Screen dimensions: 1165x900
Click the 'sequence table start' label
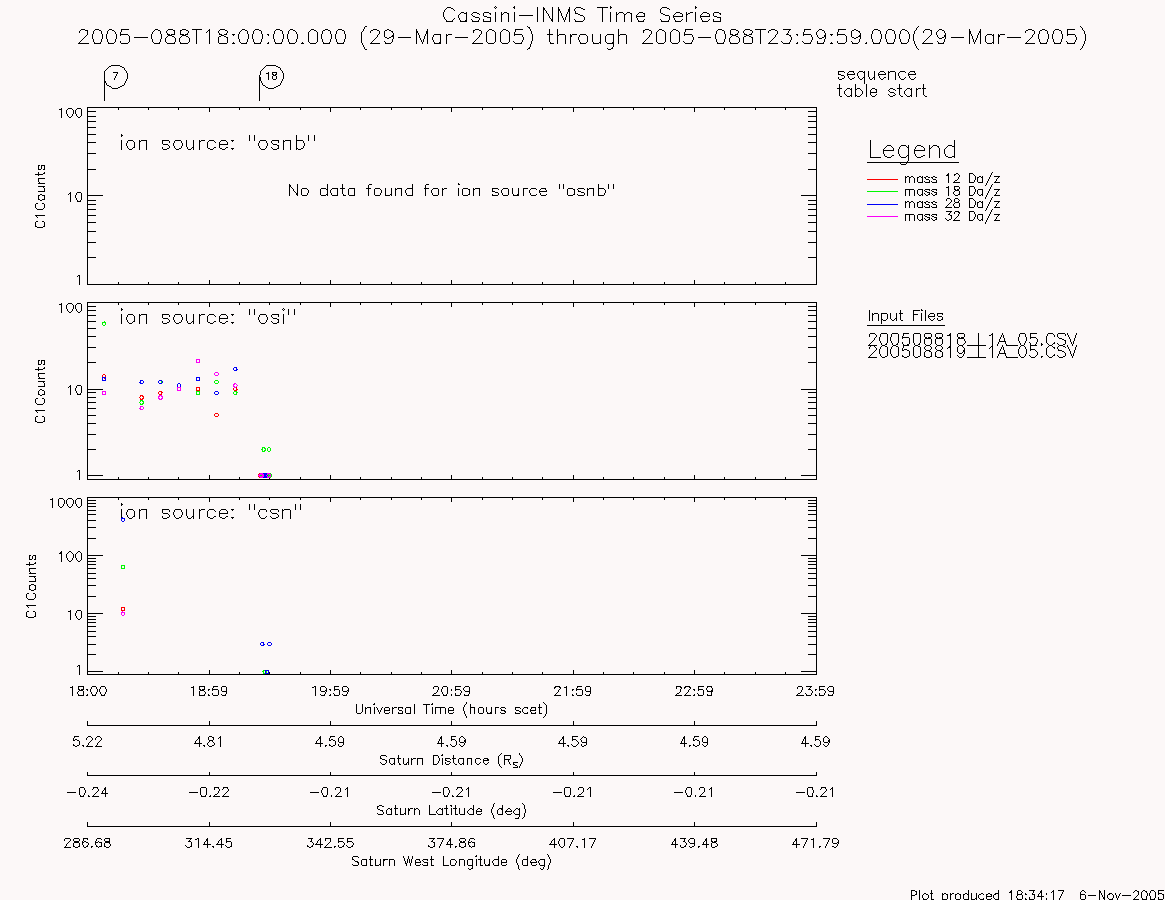(882, 82)
